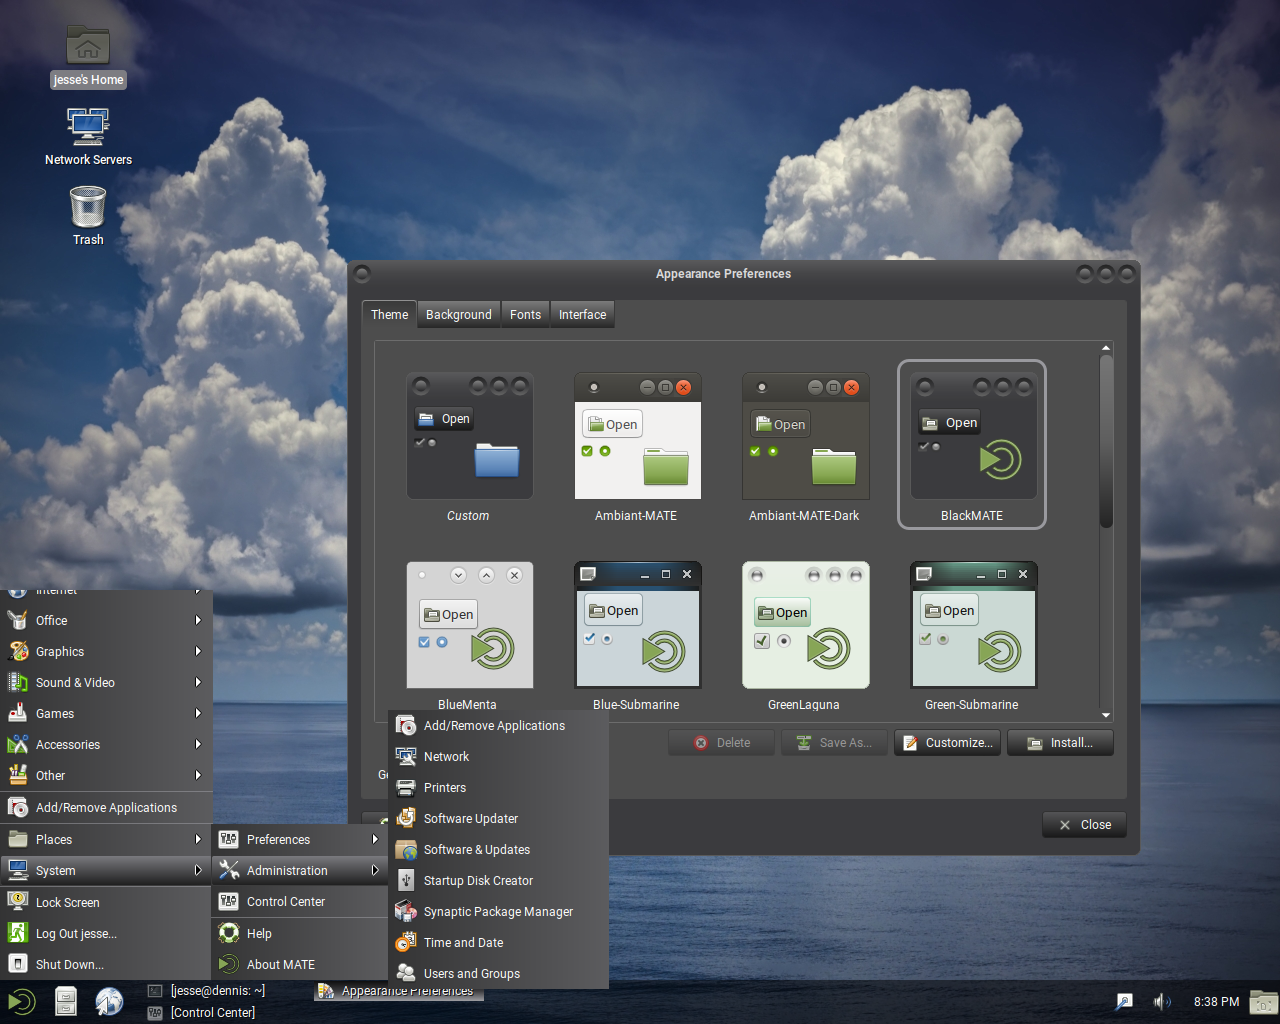
Task: Switch to the Interface tab
Action: (582, 314)
